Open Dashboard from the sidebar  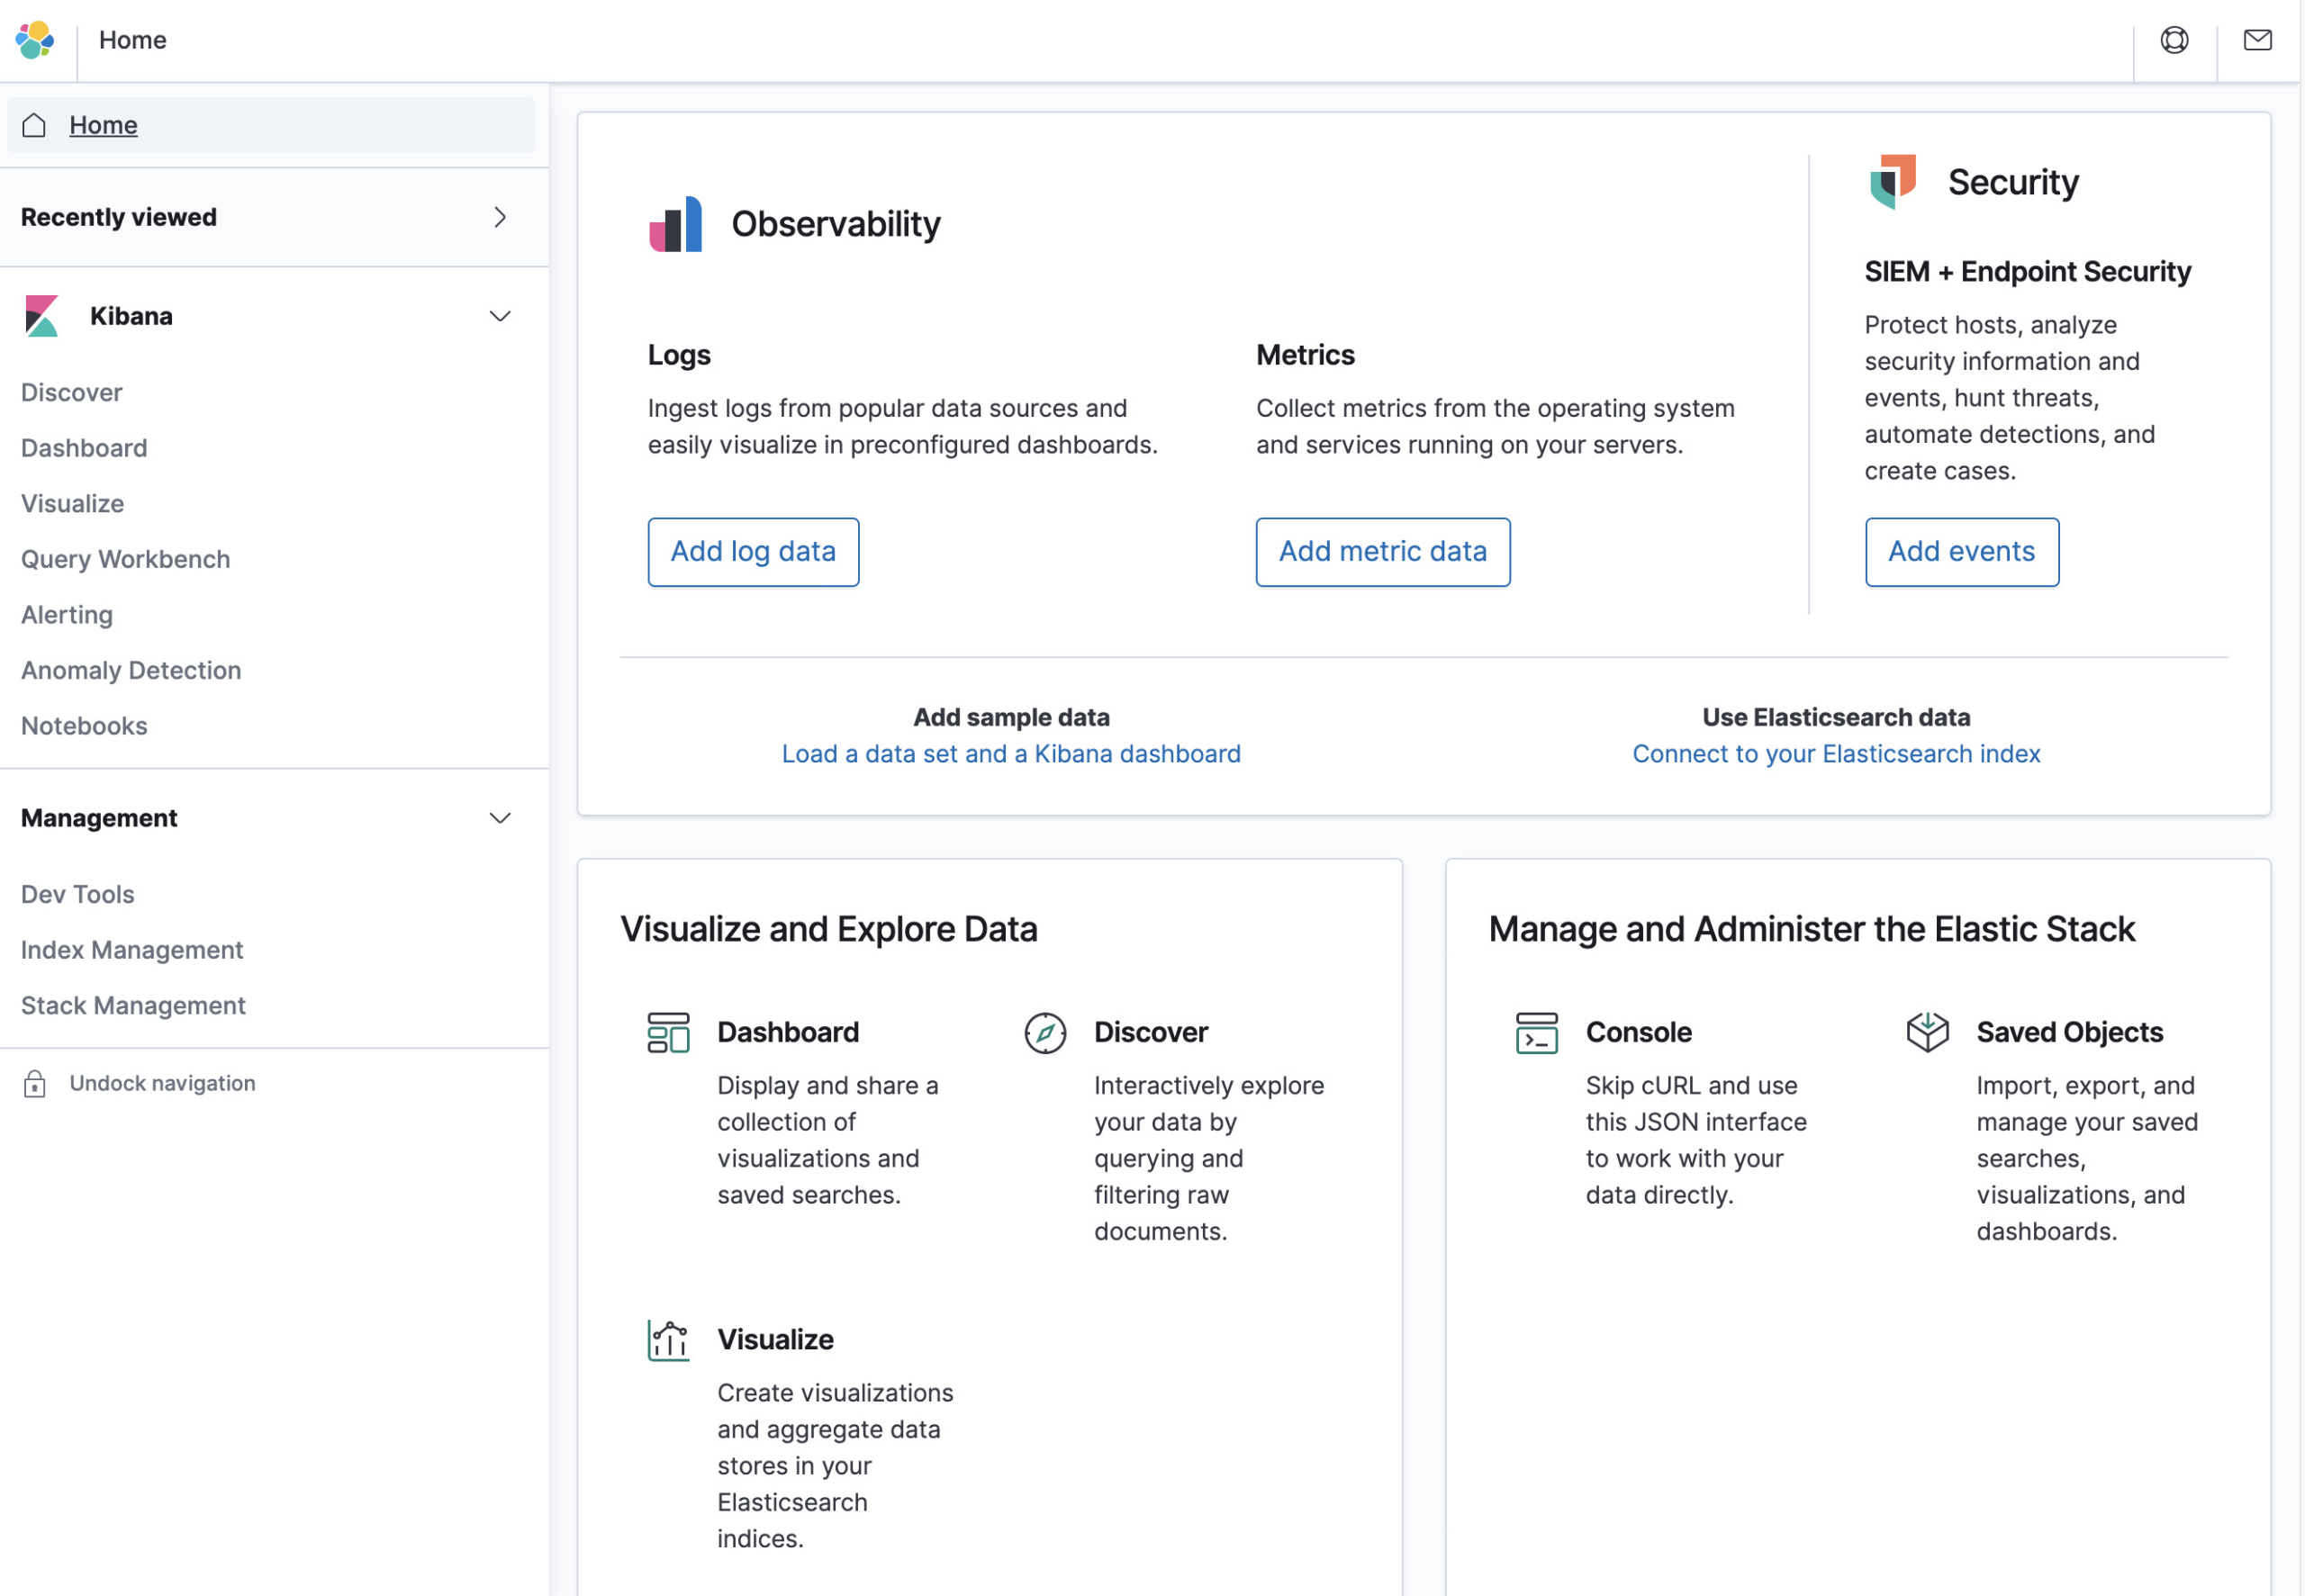[x=84, y=448]
